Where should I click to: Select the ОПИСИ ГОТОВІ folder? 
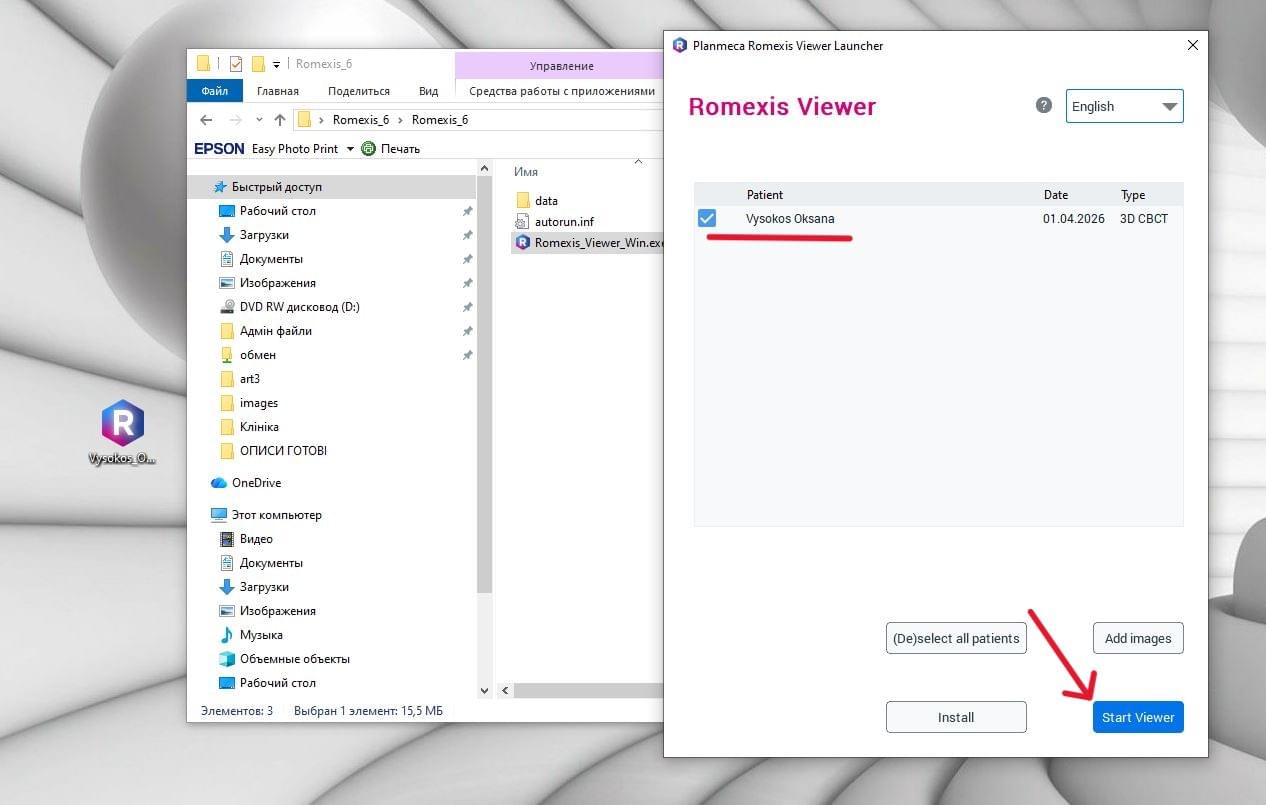(283, 451)
